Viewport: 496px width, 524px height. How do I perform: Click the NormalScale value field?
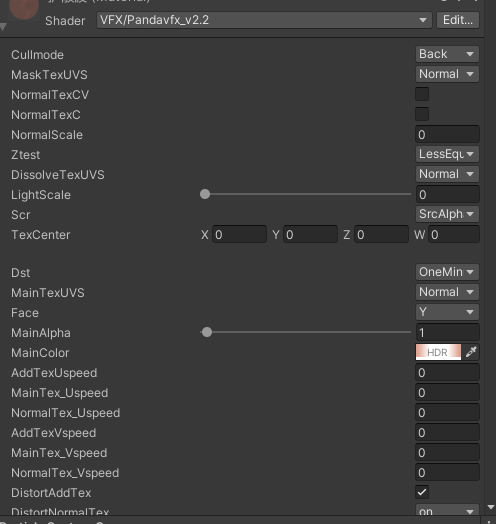[447, 134]
